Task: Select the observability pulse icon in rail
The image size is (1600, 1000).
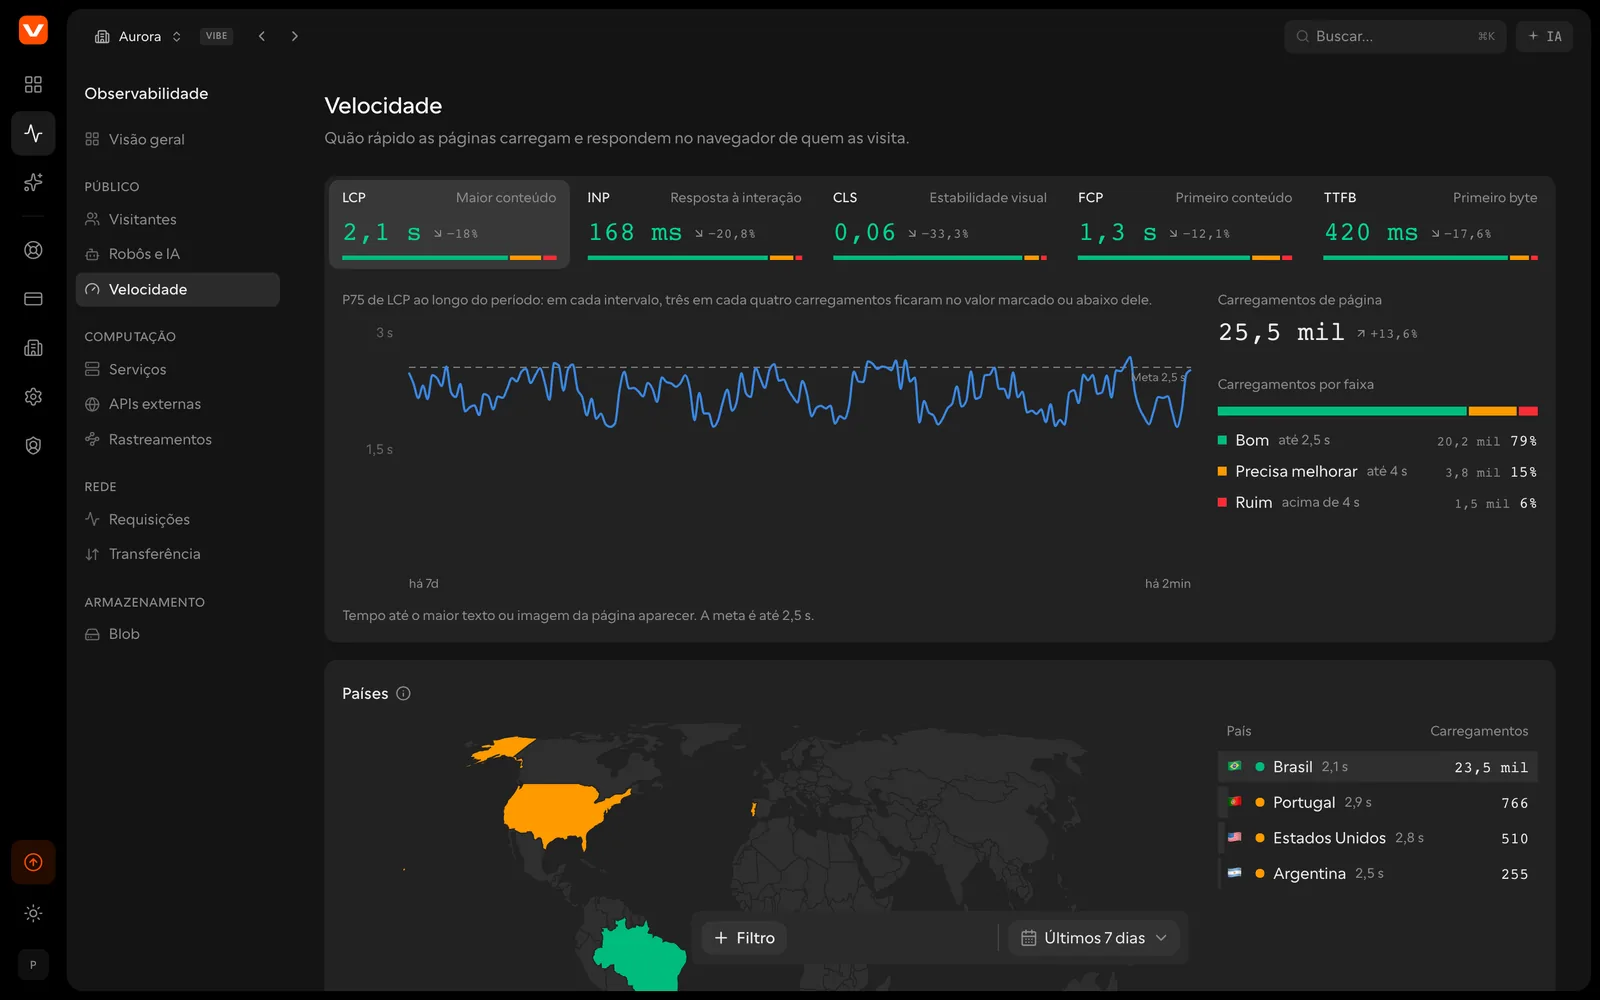Action: click(33, 133)
